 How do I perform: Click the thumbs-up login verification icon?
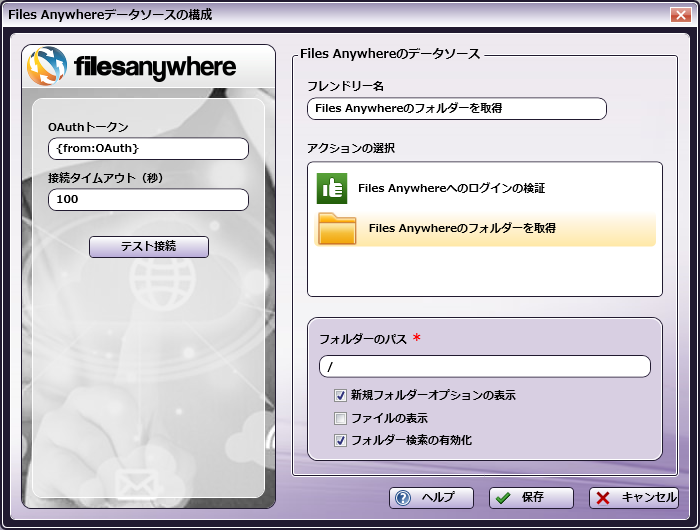pyautogui.click(x=332, y=188)
